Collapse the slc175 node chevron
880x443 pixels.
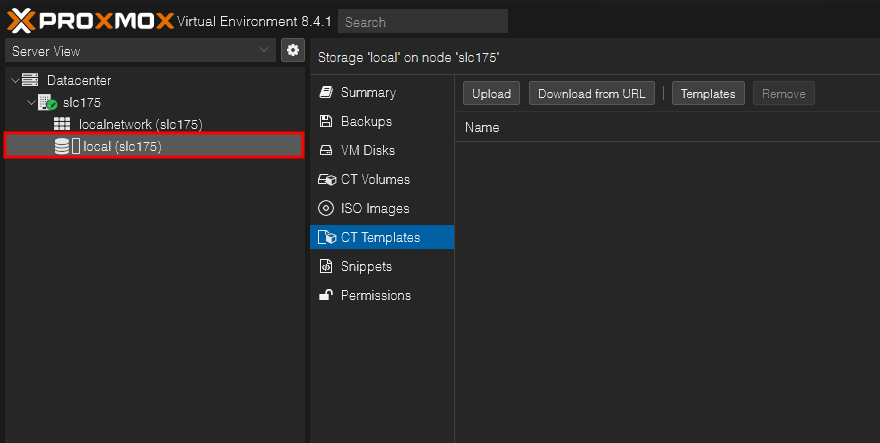pos(31,103)
